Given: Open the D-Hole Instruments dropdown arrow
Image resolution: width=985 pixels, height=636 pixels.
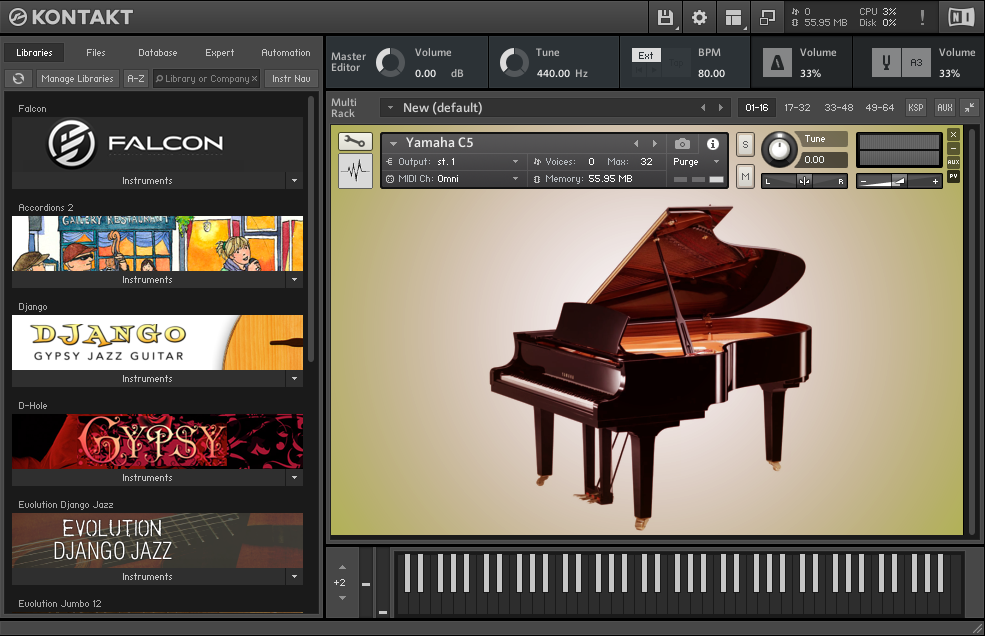Looking at the screenshot, I should [x=295, y=478].
